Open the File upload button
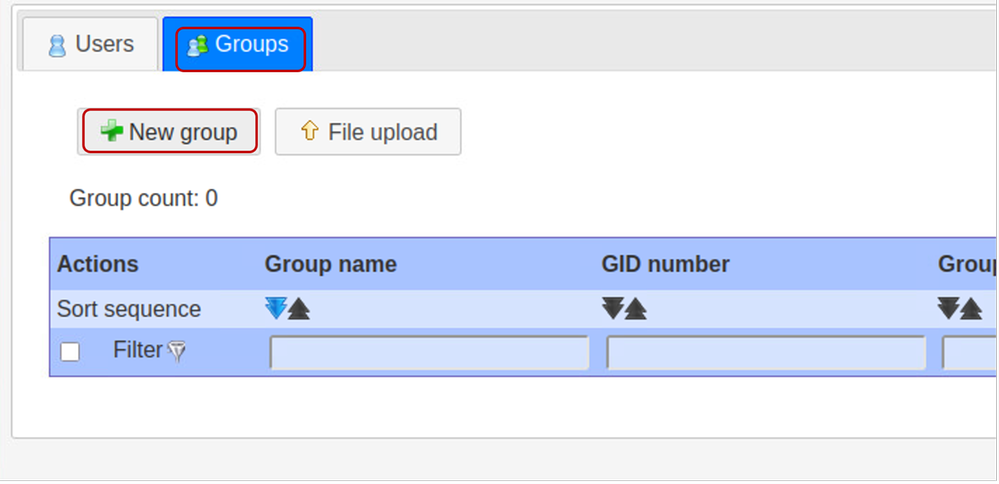 click(x=368, y=132)
